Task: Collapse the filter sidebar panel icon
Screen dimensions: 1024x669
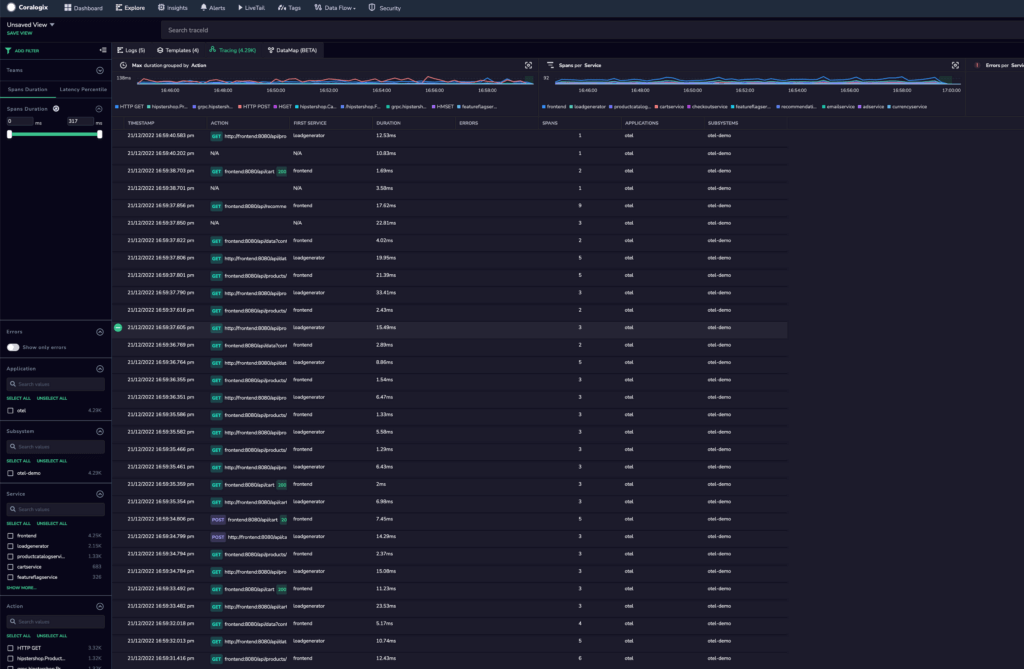Action: coord(103,50)
